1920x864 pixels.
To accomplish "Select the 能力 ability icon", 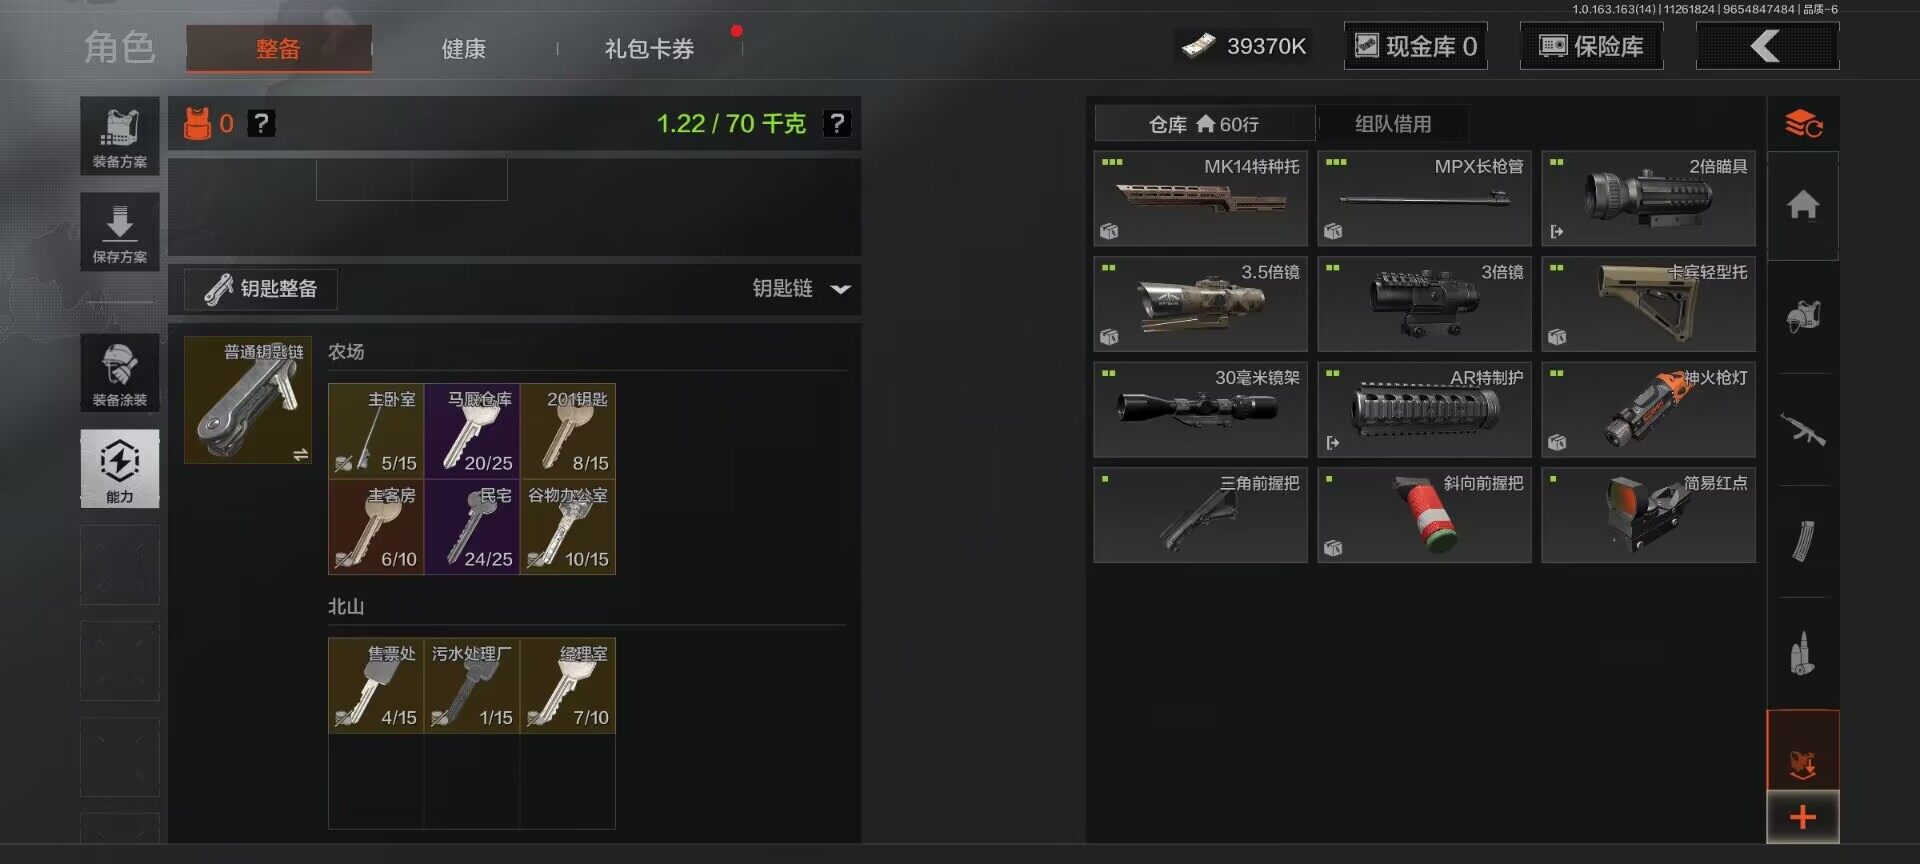I will pos(120,469).
